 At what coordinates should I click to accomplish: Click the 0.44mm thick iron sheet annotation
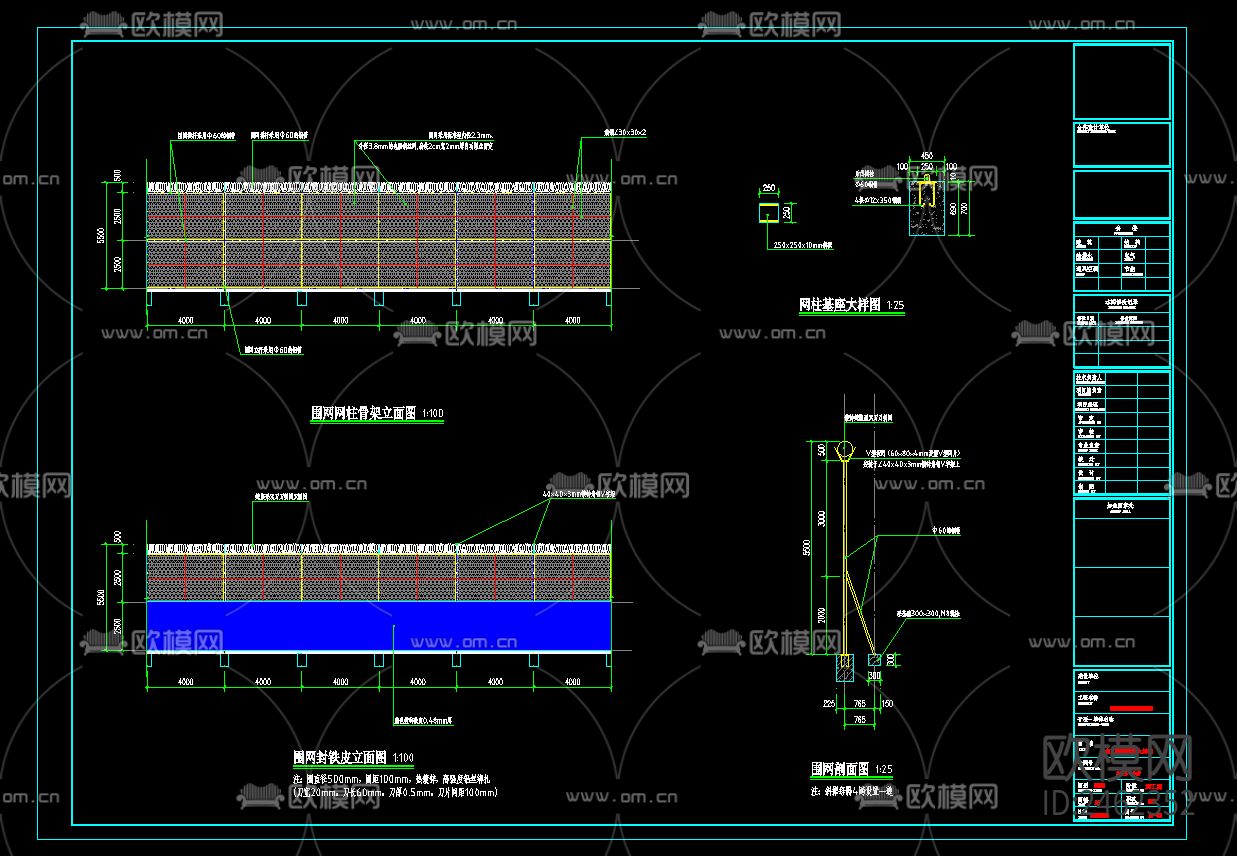424,719
